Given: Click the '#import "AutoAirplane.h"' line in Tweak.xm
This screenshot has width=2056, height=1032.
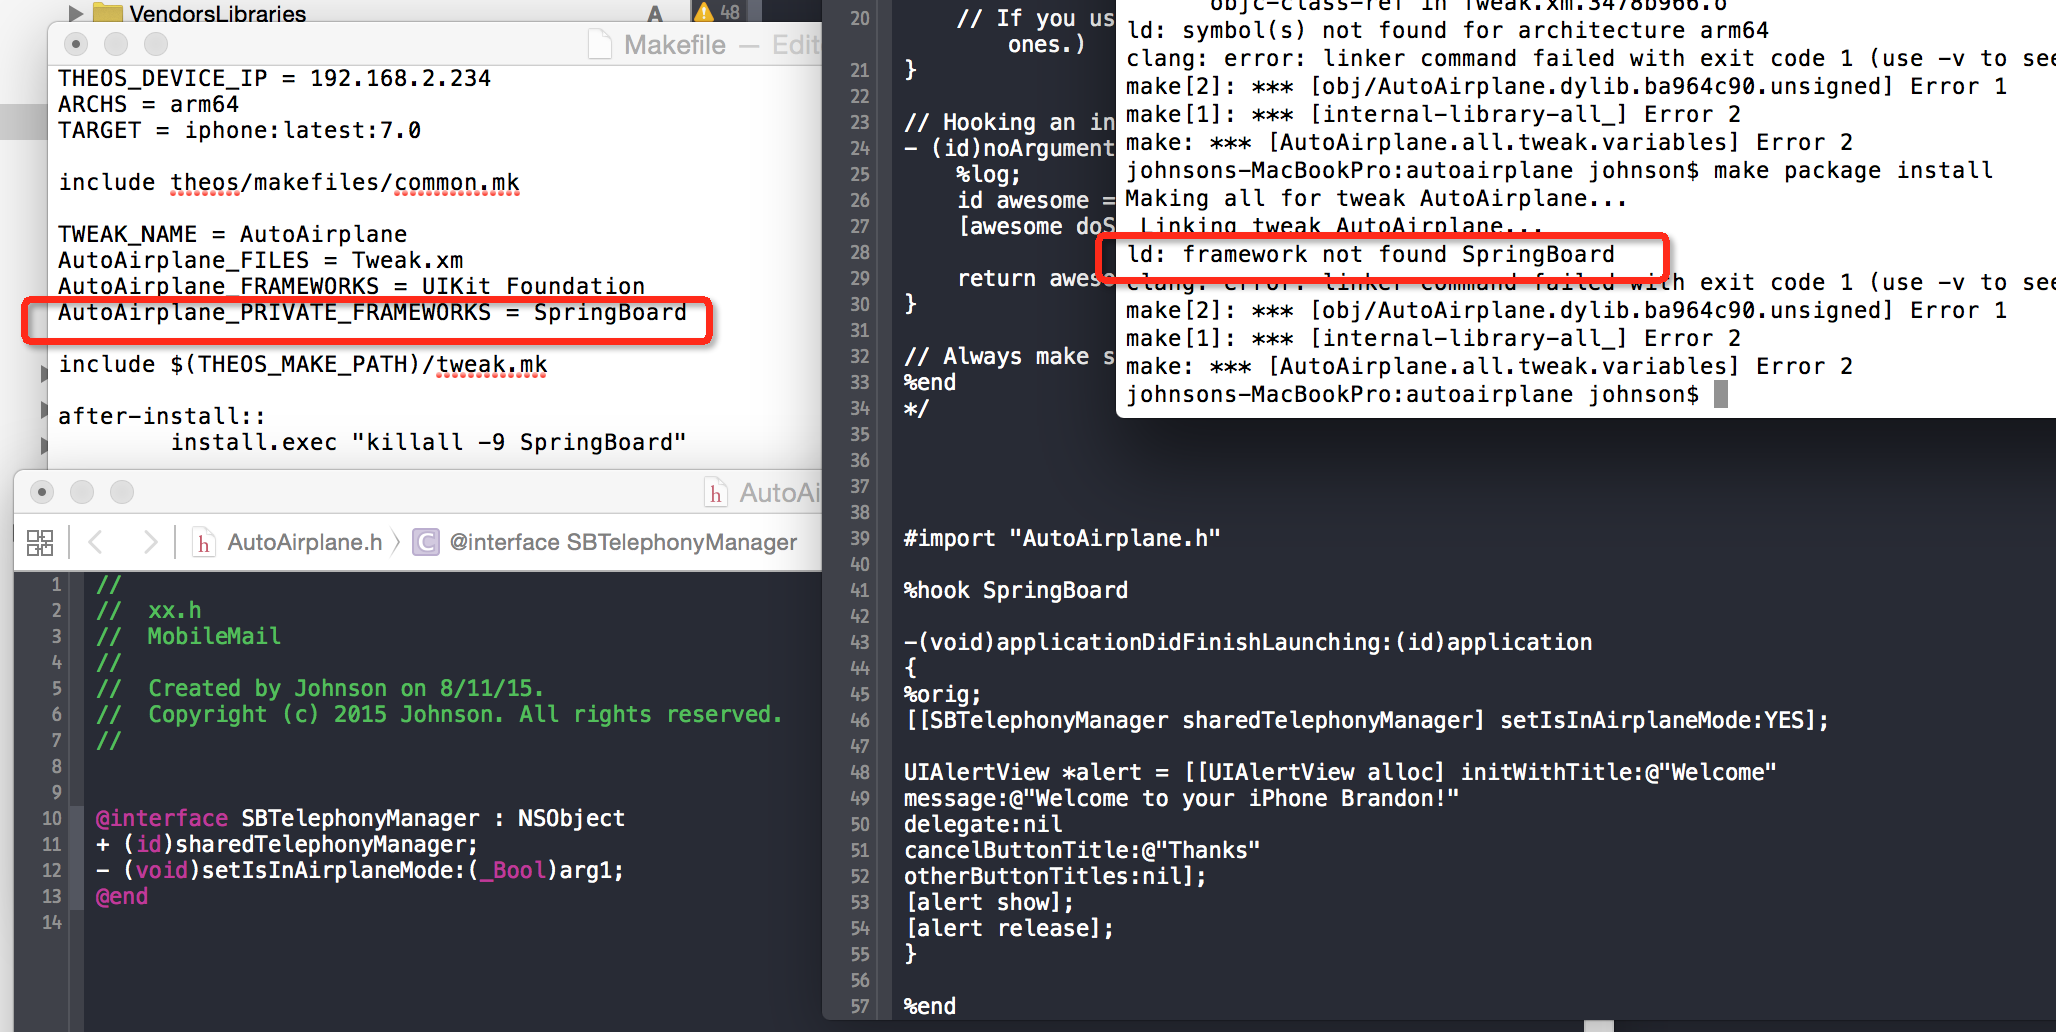Looking at the screenshot, I should pos(1062,538).
